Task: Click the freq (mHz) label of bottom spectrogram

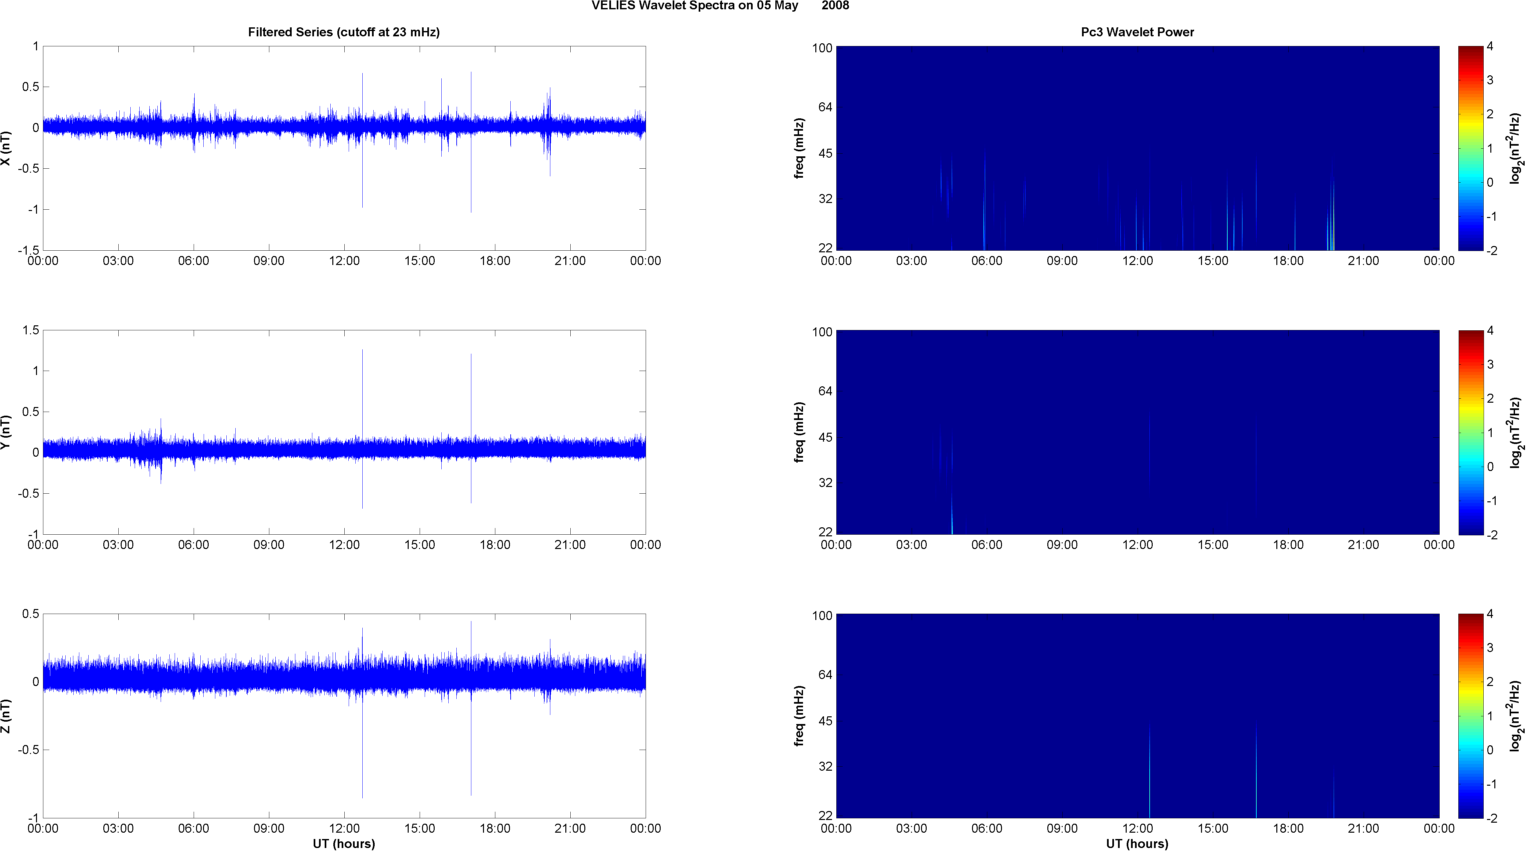Action: point(800,716)
